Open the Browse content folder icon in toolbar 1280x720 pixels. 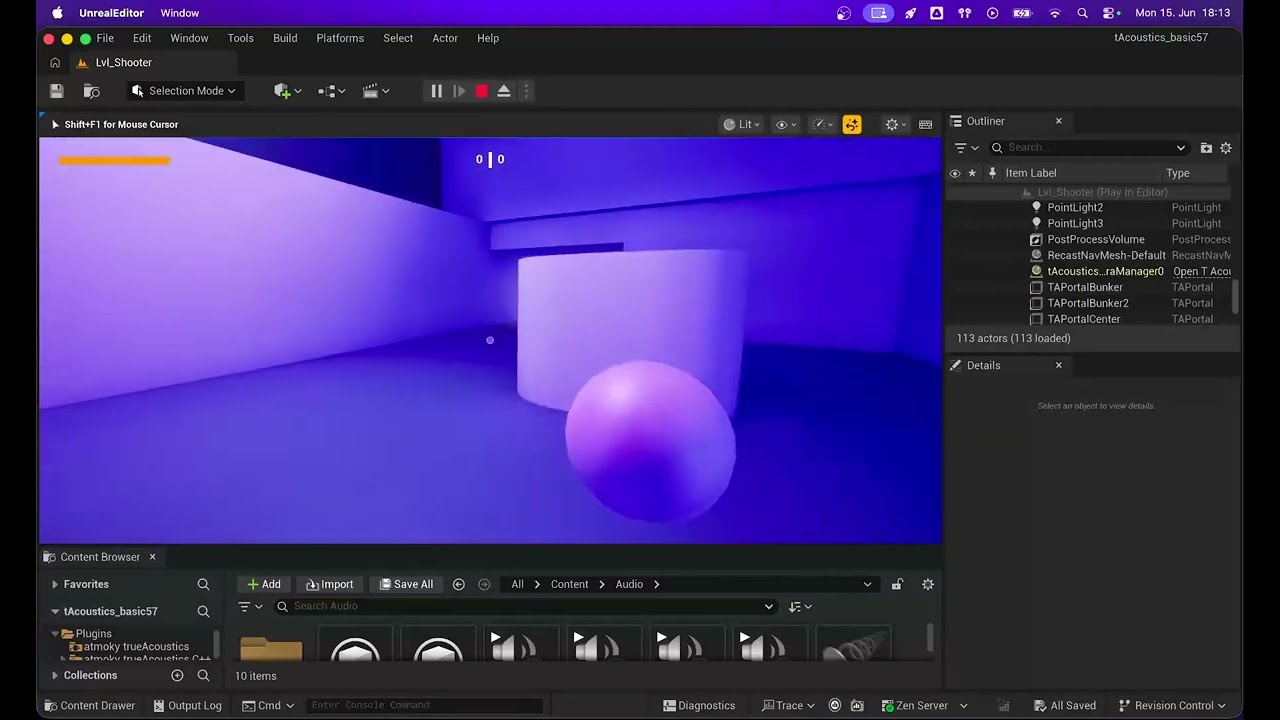92,91
